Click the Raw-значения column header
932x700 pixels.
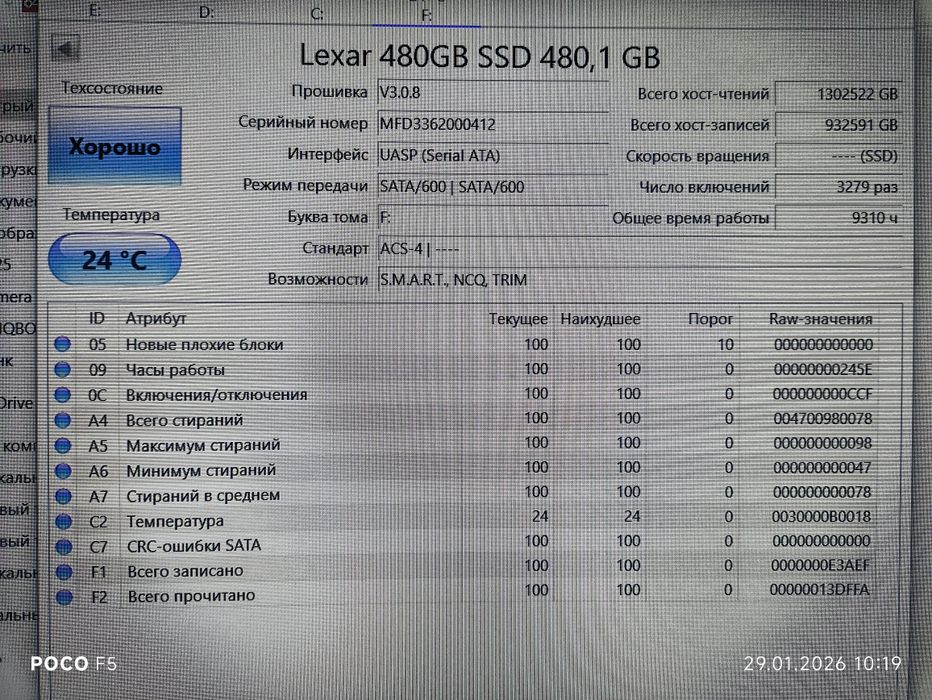(820, 319)
